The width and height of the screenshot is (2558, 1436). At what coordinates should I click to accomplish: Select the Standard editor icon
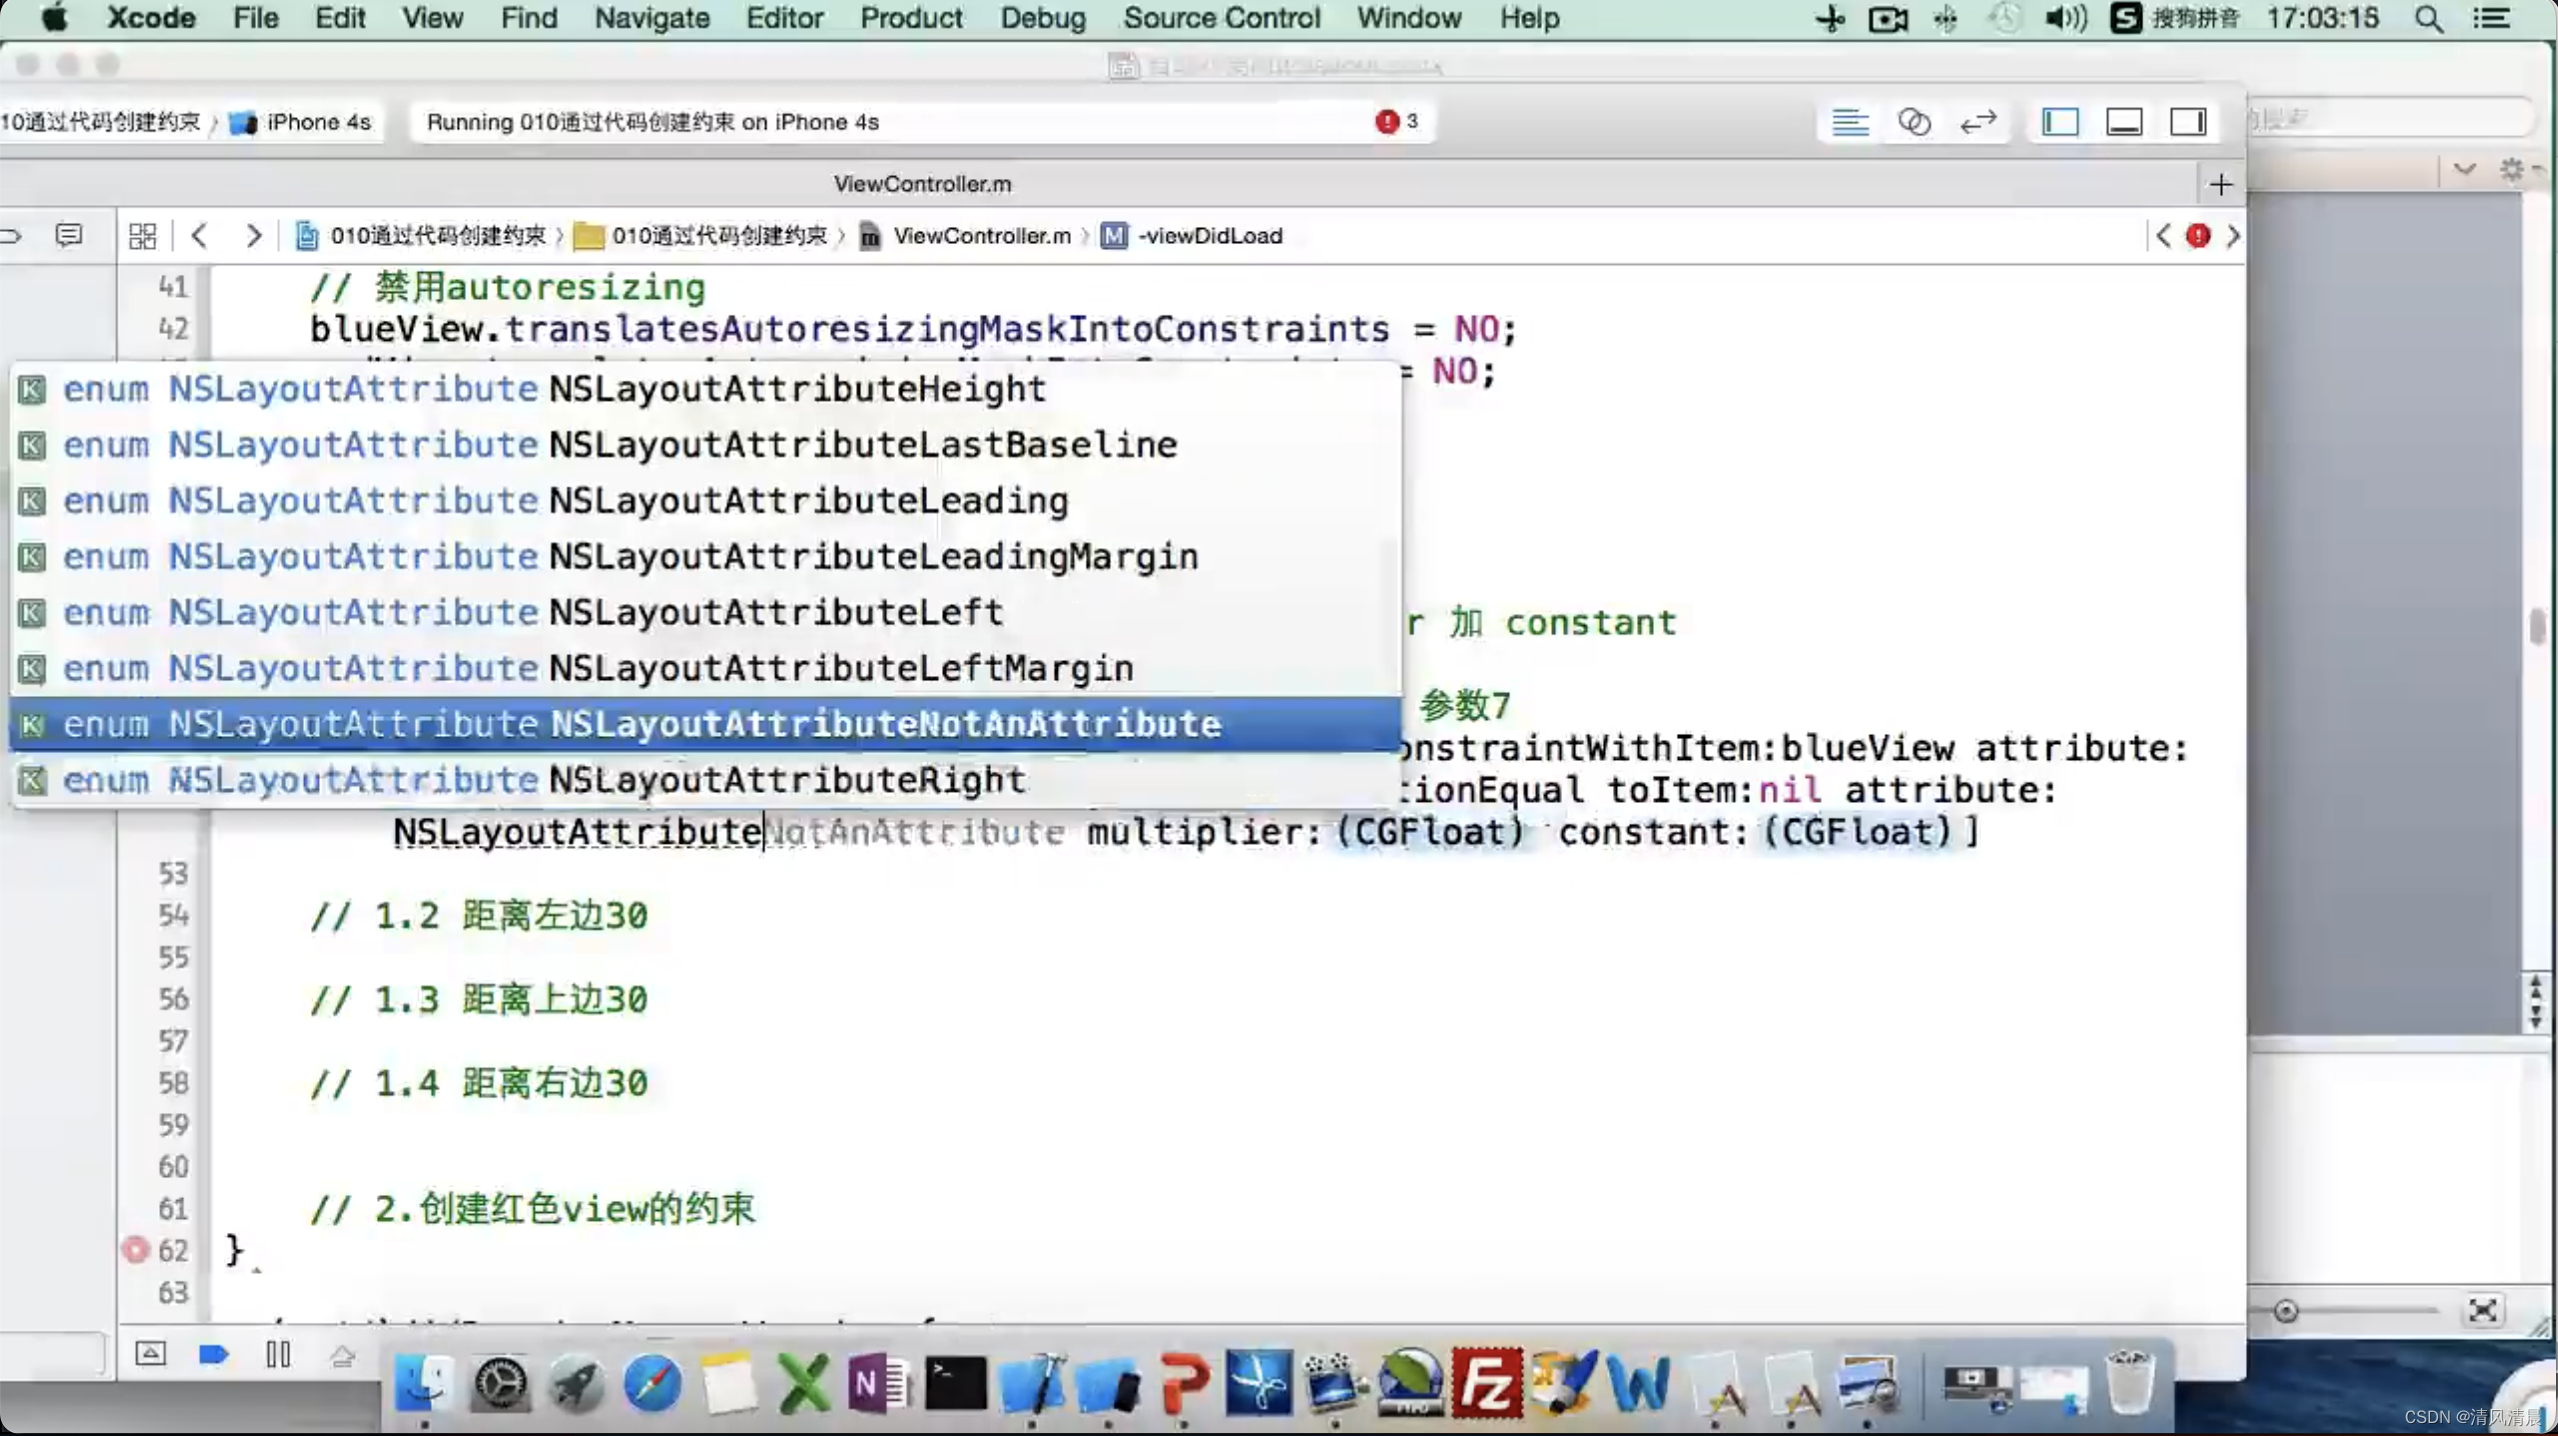point(1849,122)
